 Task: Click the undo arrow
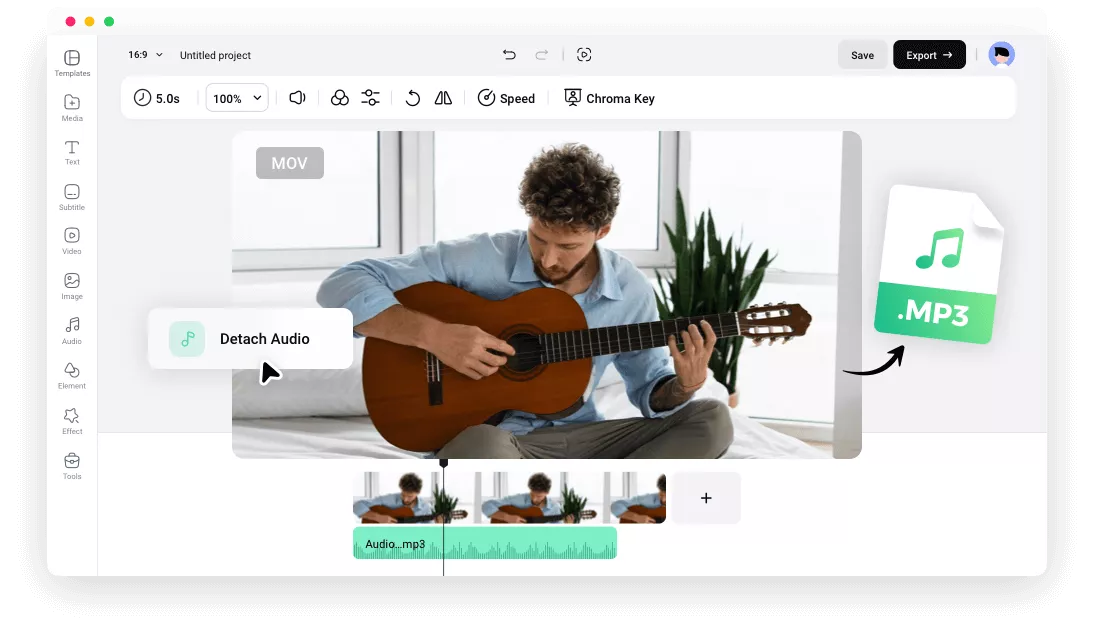[x=509, y=54]
